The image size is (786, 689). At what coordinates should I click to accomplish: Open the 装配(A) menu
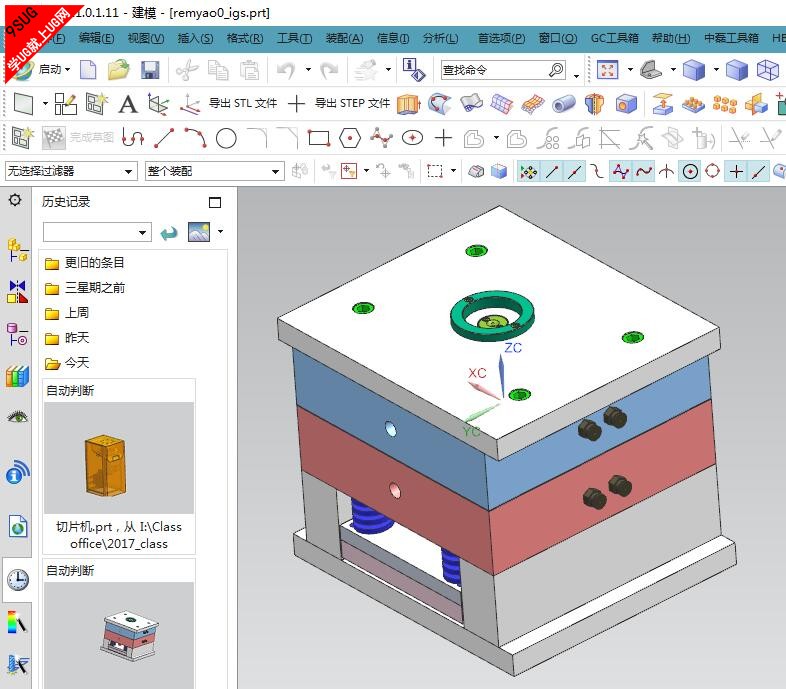(344, 39)
